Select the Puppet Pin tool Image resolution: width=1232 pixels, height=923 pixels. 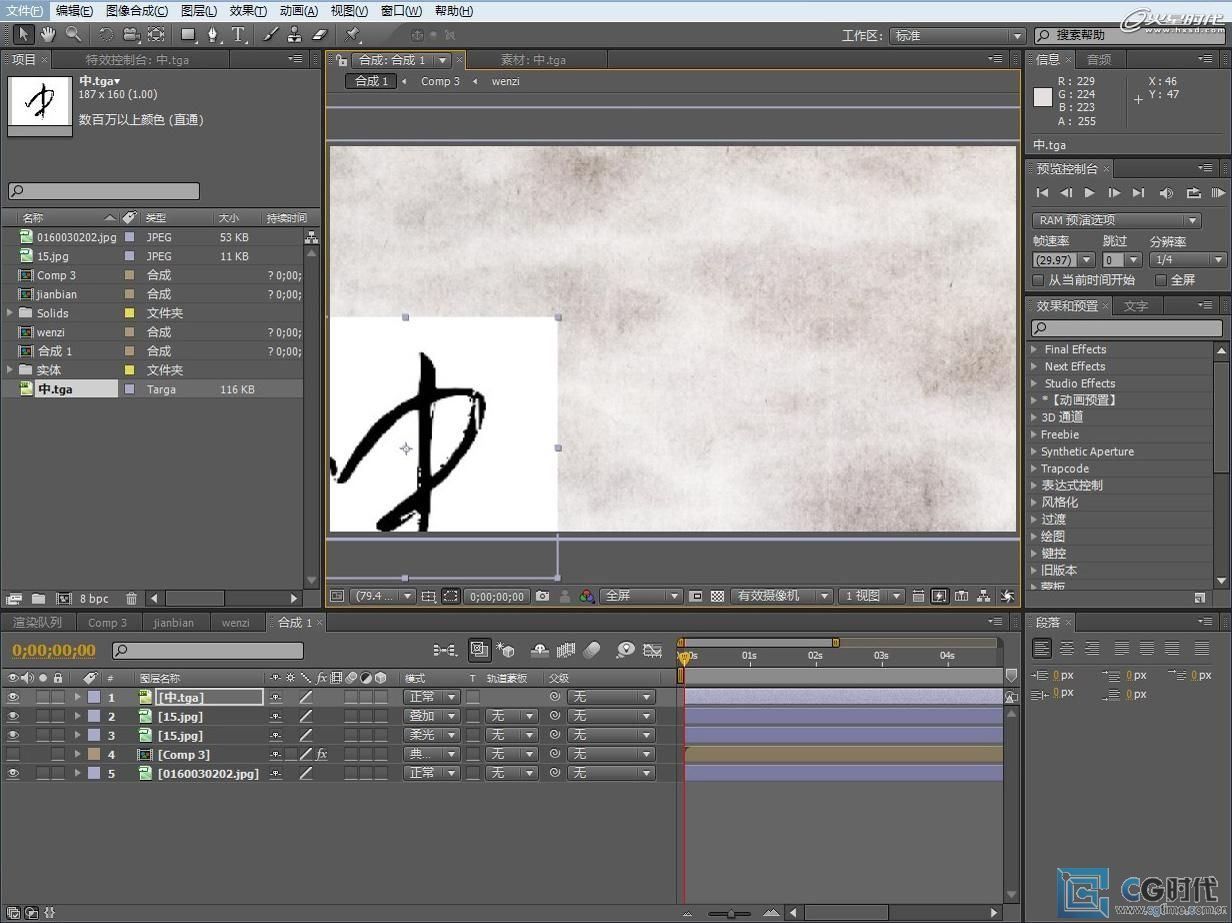(x=352, y=34)
